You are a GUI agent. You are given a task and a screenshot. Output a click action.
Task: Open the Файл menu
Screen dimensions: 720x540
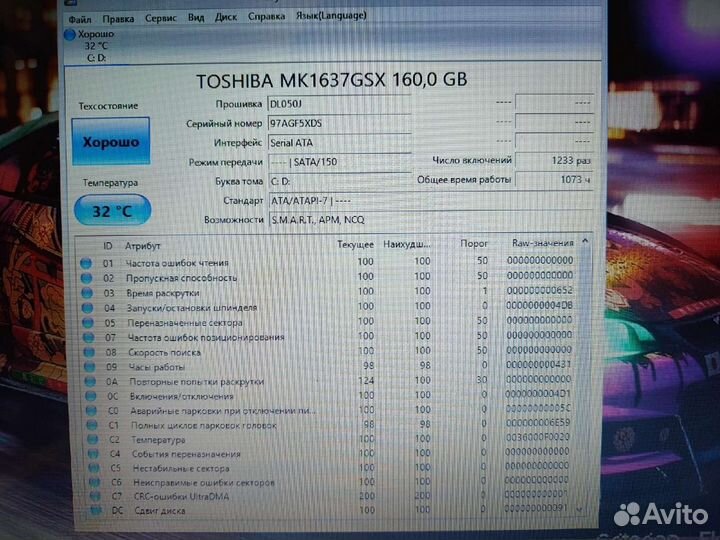point(80,17)
